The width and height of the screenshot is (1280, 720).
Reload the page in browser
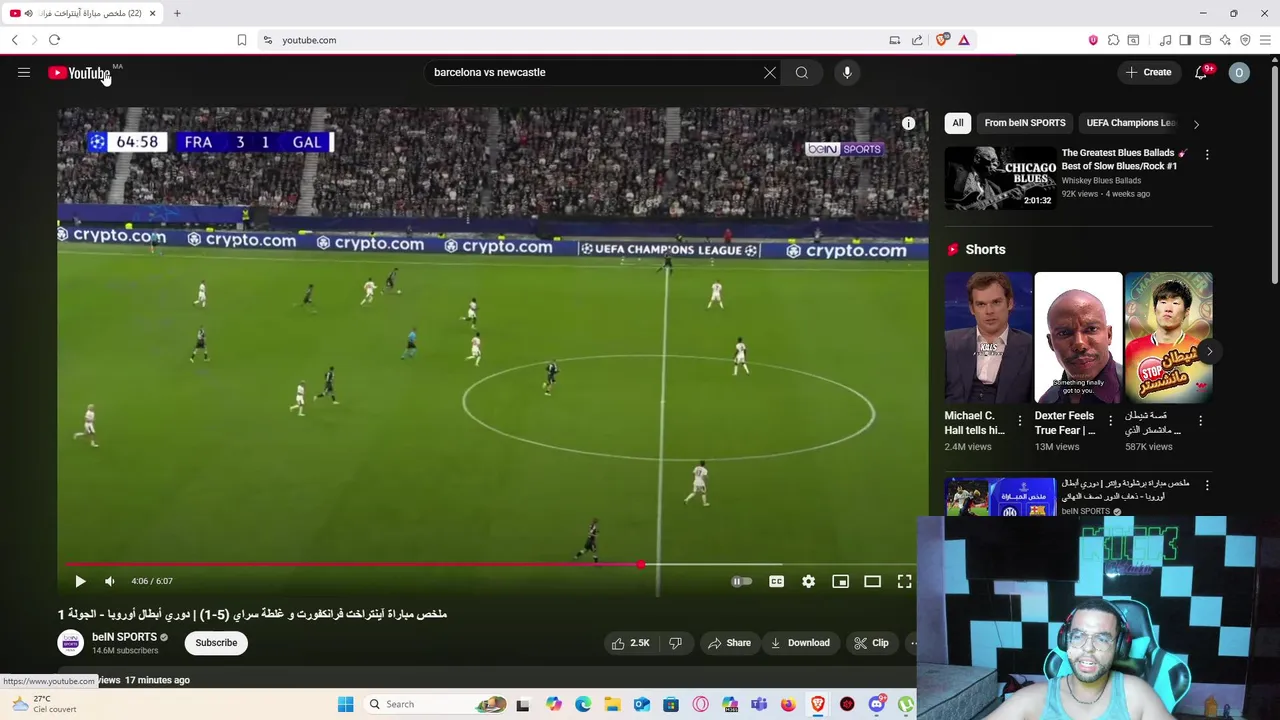[x=54, y=40]
